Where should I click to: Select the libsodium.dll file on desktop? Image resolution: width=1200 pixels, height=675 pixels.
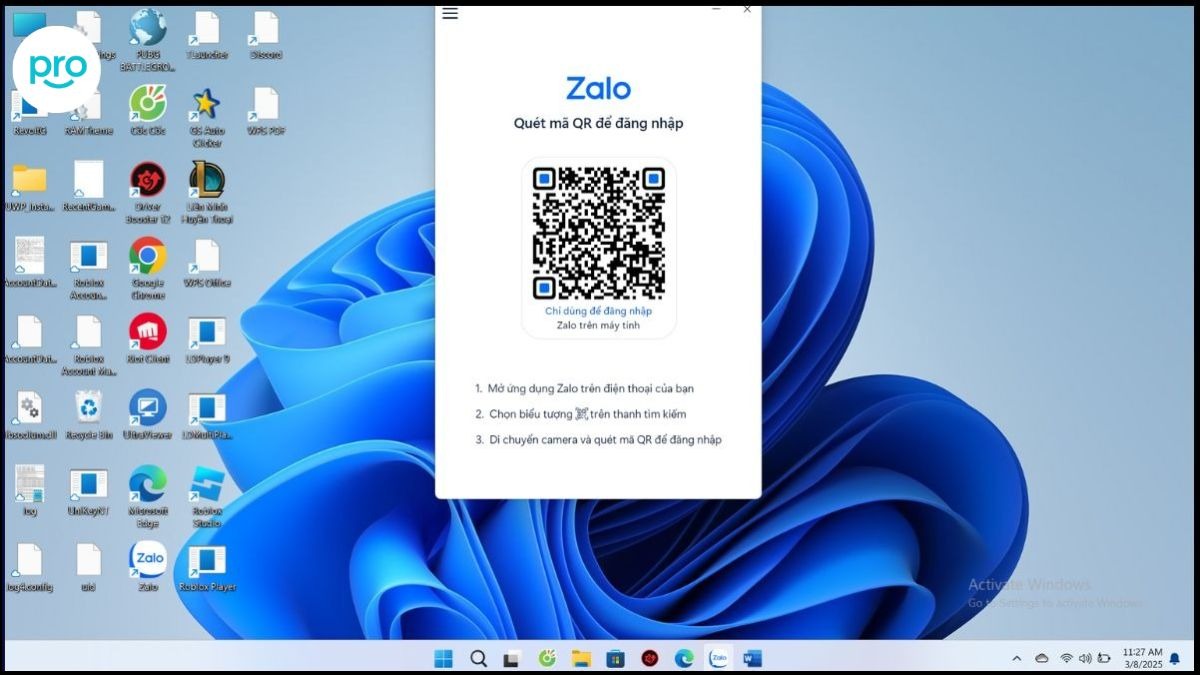(30, 416)
